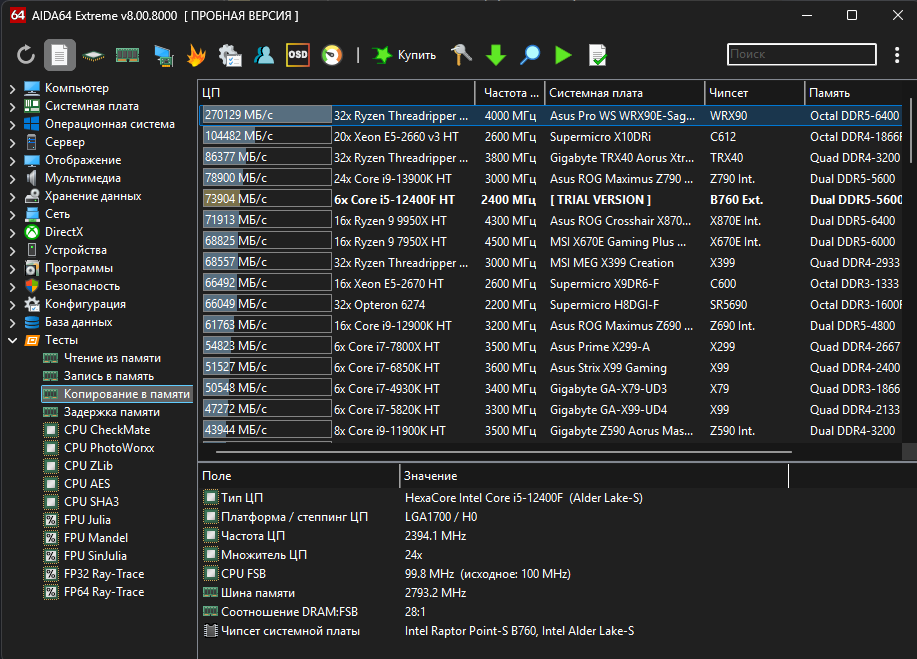Click the flame stability test icon

196,55
